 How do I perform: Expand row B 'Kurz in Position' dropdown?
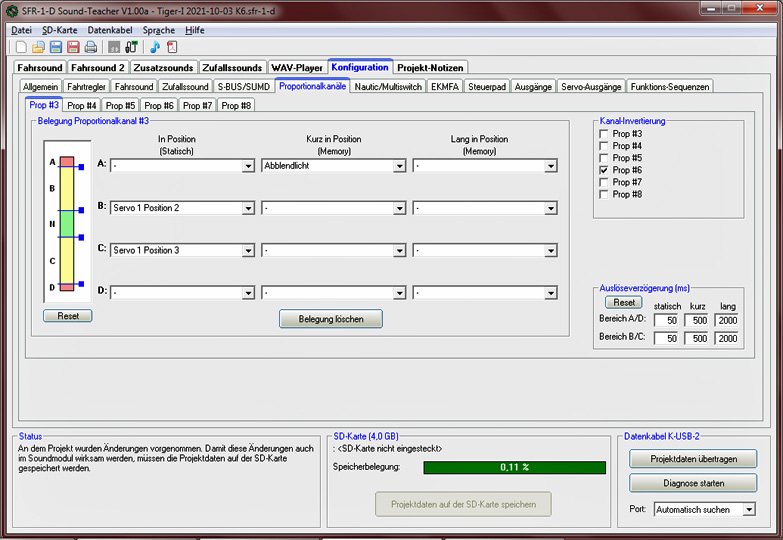399,208
